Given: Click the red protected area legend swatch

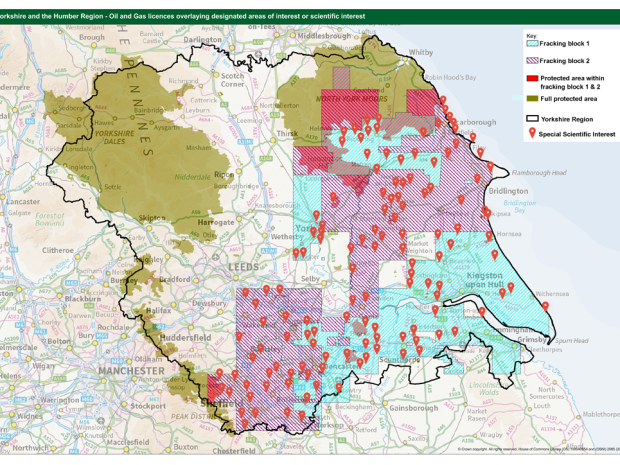Looking at the screenshot, I should point(532,78).
